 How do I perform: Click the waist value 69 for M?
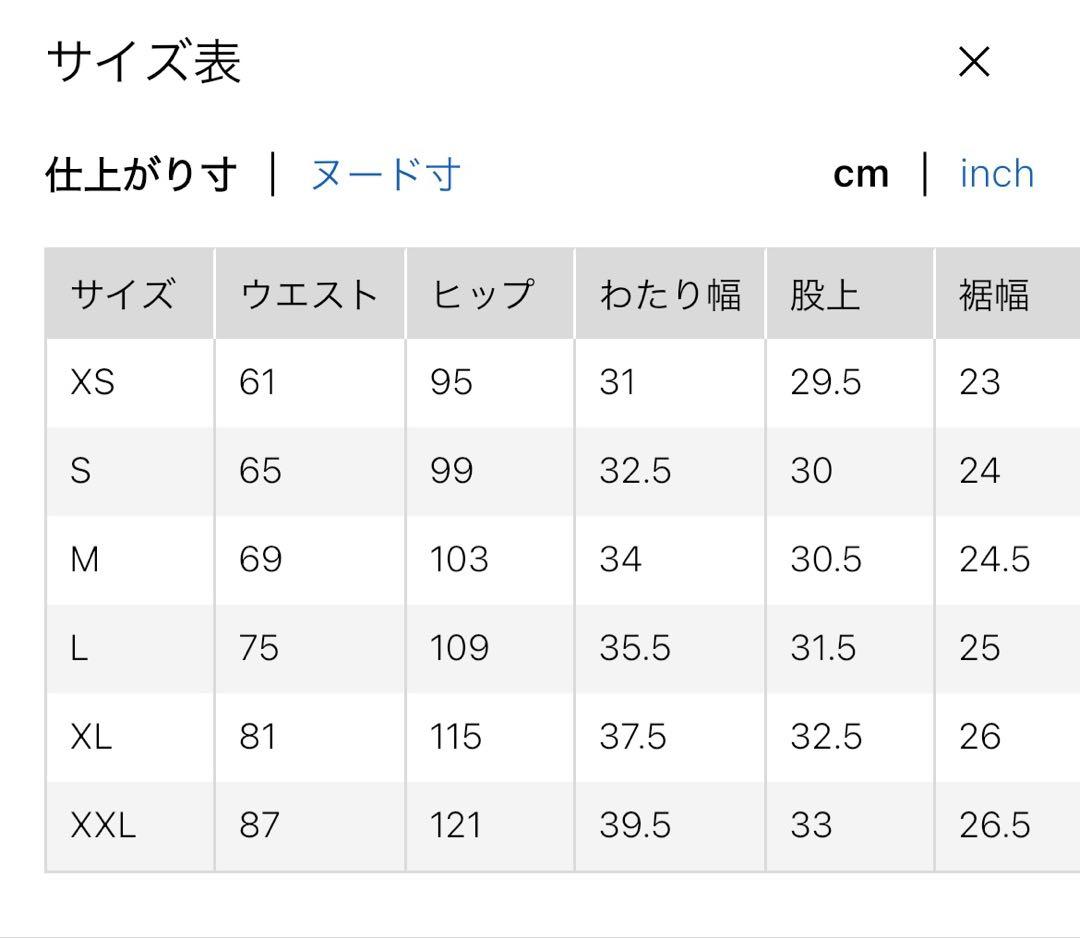pyautogui.click(x=260, y=559)
